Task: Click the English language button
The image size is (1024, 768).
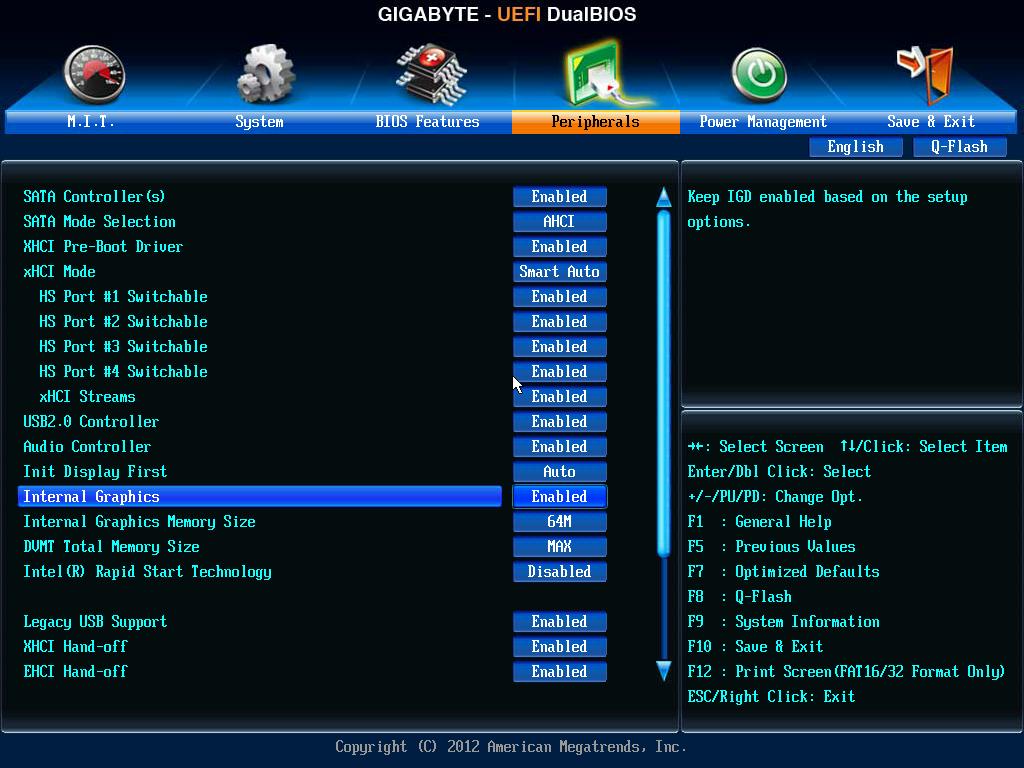Action: click(x=856, y=147)
